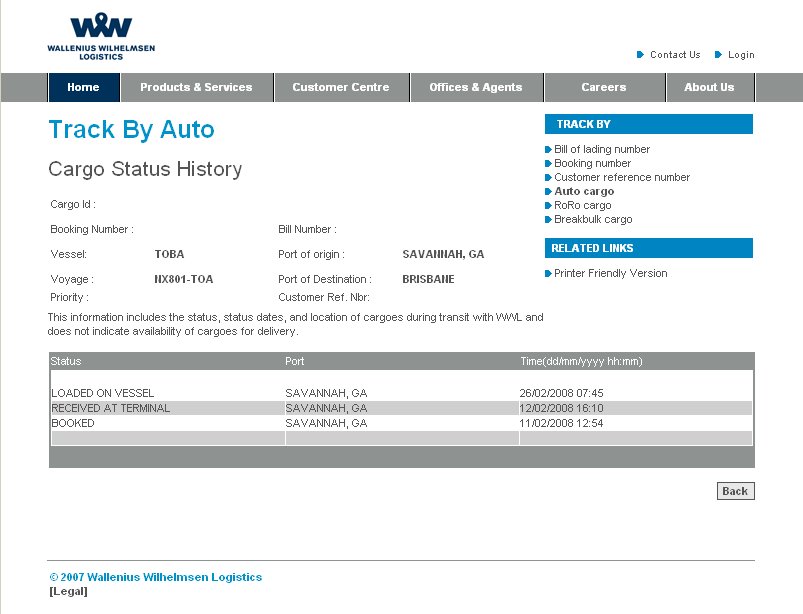Click the Login arrow icon

[x=719, y=55]
